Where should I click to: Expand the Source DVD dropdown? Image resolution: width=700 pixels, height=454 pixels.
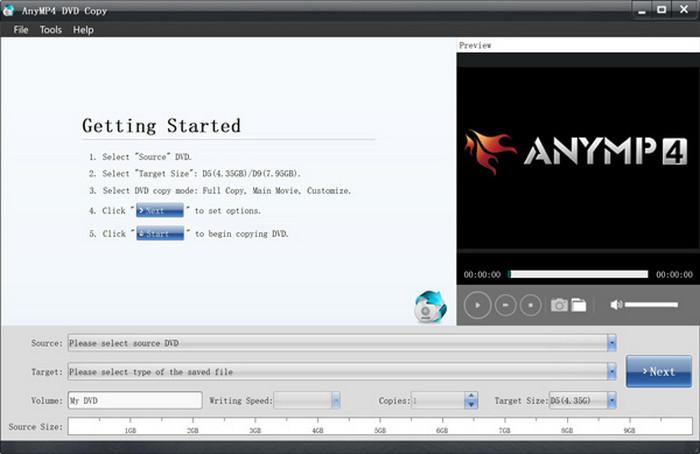click(x=611, y=343)
